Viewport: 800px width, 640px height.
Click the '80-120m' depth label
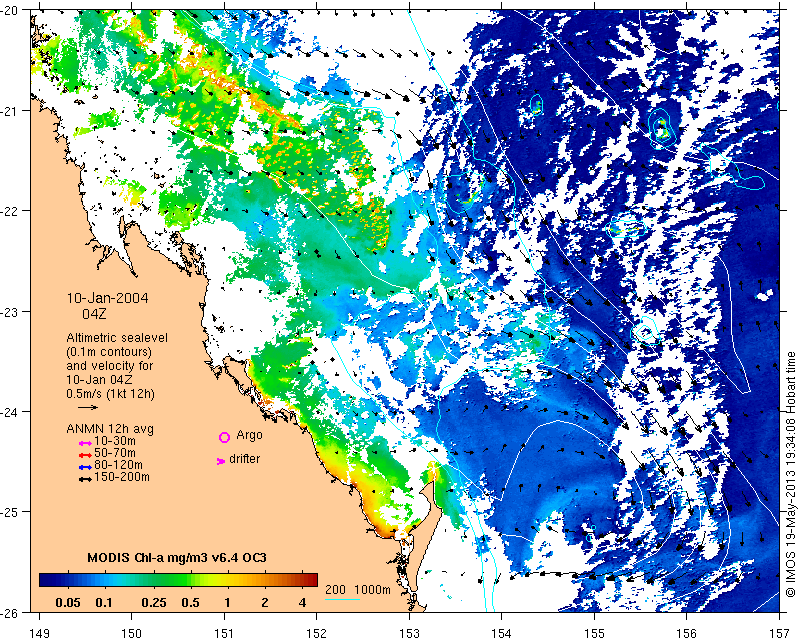pos(118,465)
